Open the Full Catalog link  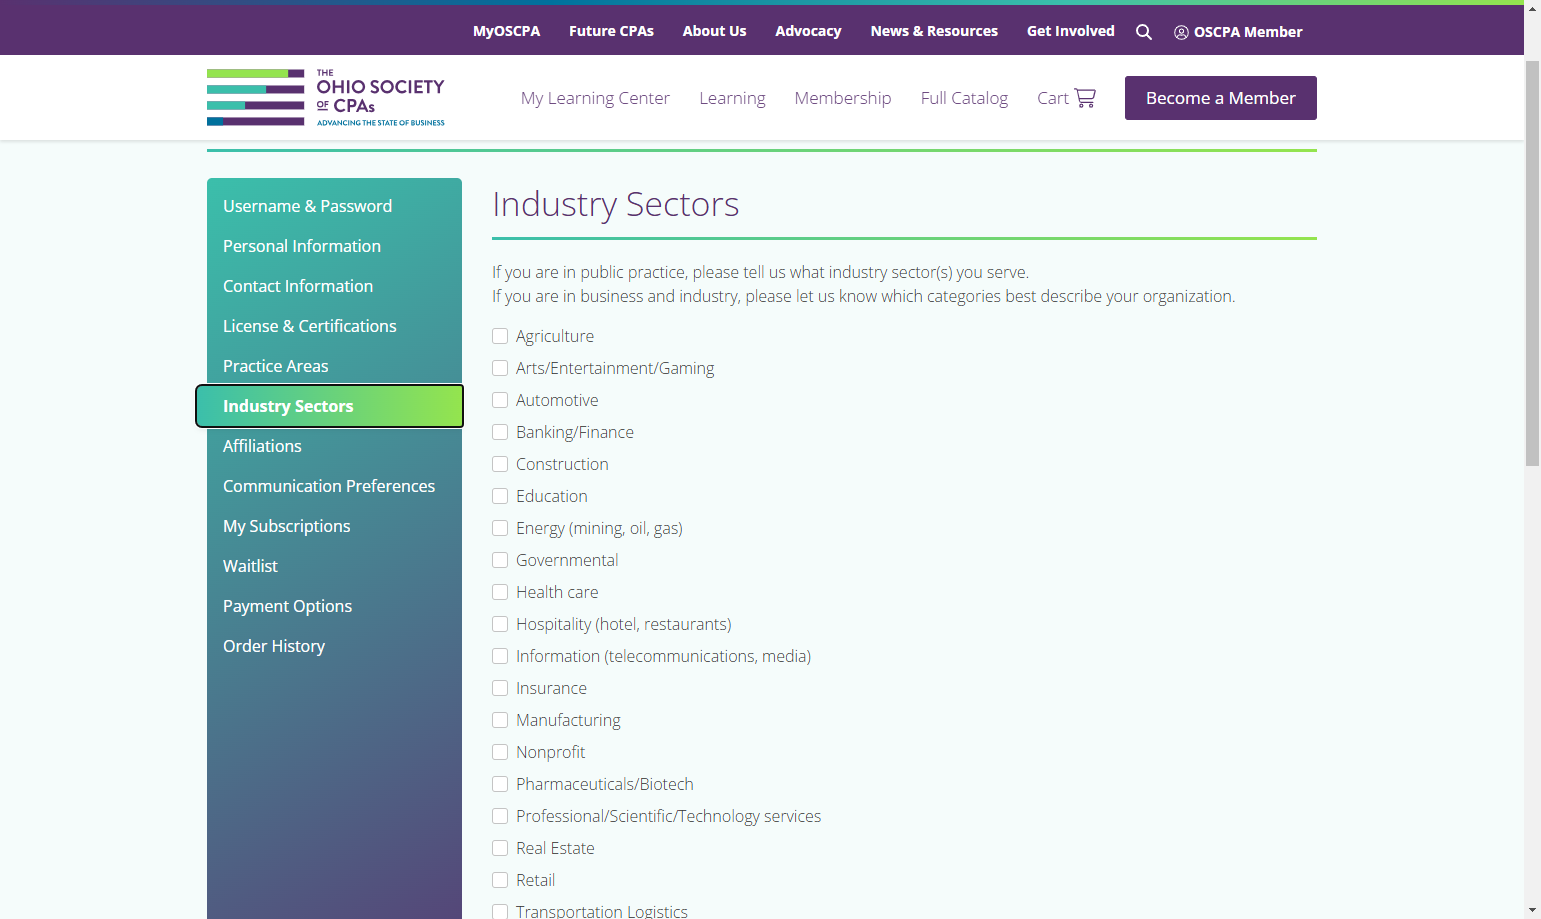point(964,98)
